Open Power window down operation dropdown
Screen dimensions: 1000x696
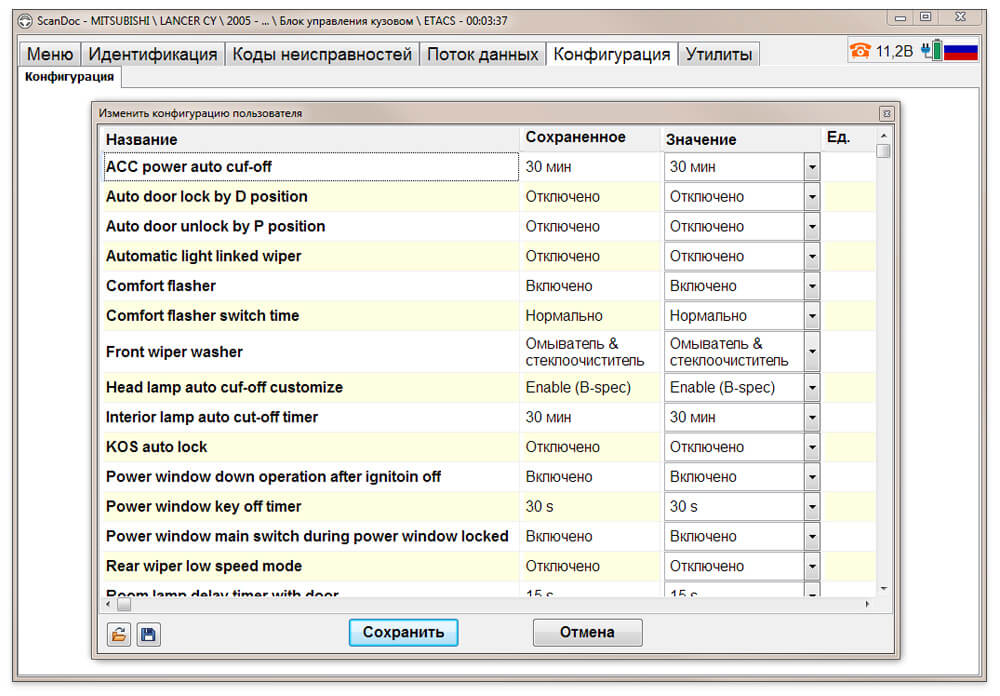812,477
